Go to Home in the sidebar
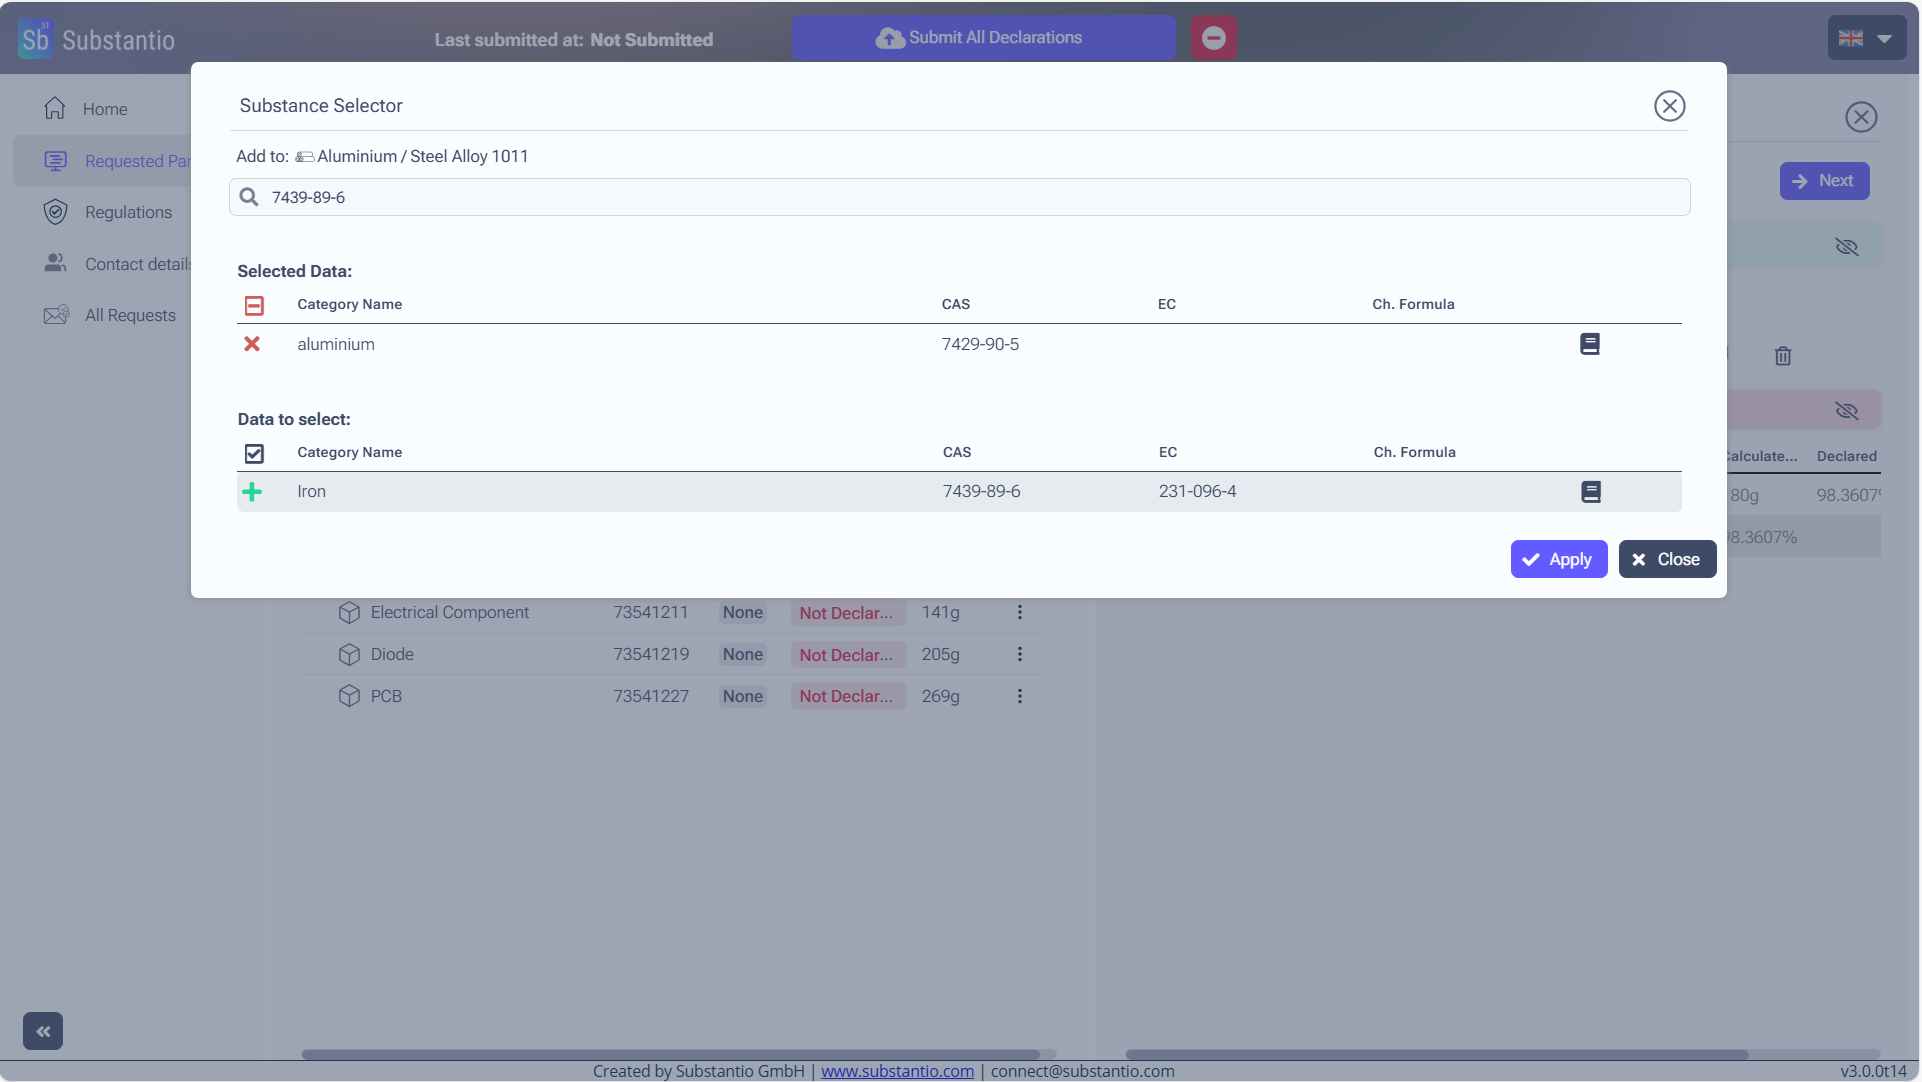Viewport: 1922px width, 1082px height. pyautogui.click(x=104, y=109)
